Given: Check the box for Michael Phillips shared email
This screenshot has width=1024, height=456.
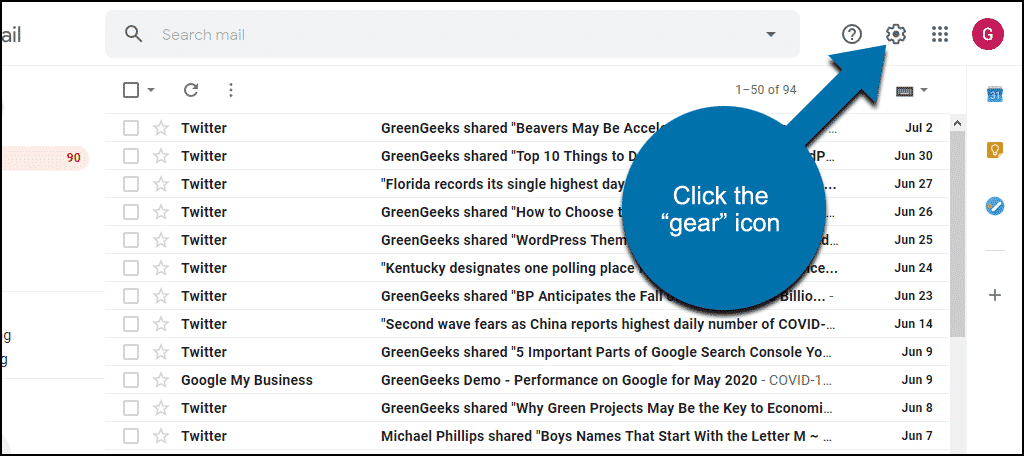Looking at the screenshot, I should pyautogui.click(x=131, y=436).
